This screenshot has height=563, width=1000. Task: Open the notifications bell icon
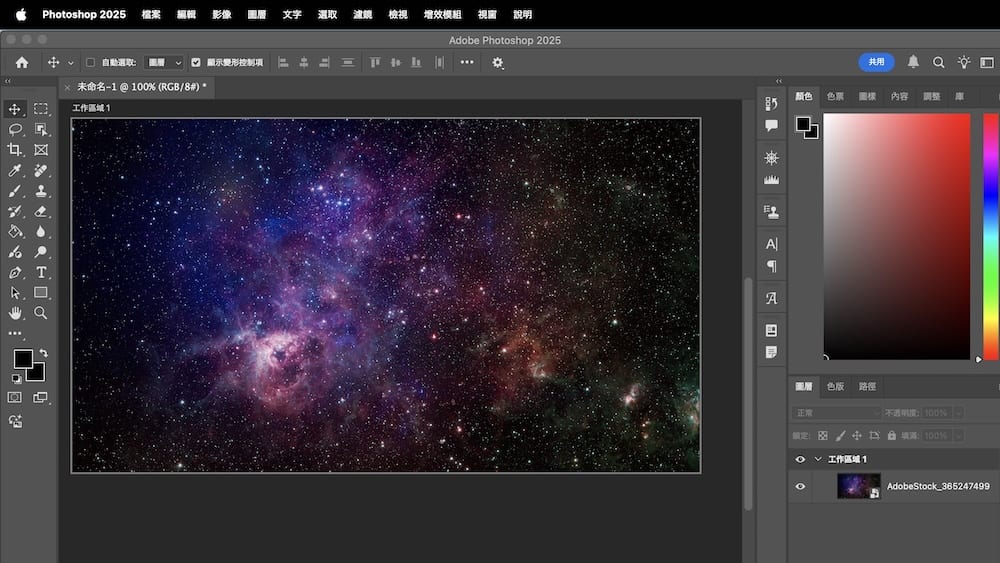(913, 62)
